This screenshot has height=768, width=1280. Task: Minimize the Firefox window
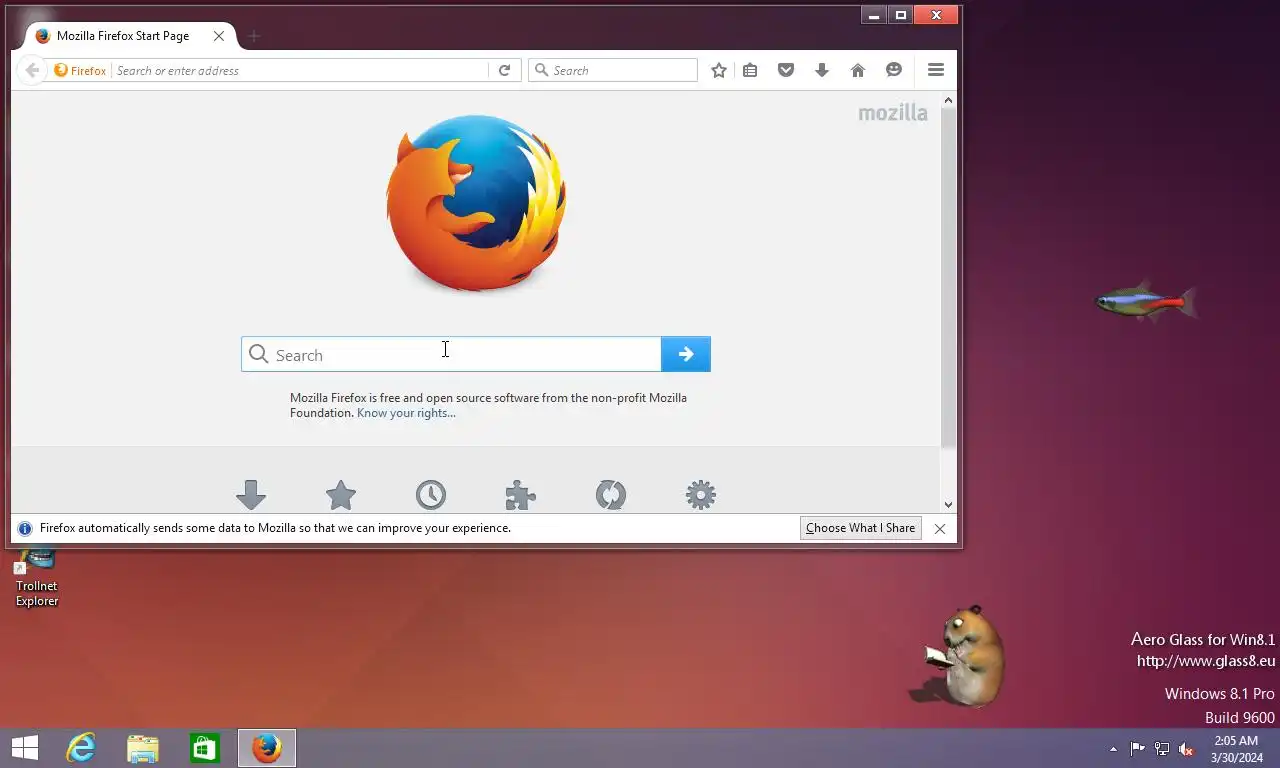coord(874,15)
